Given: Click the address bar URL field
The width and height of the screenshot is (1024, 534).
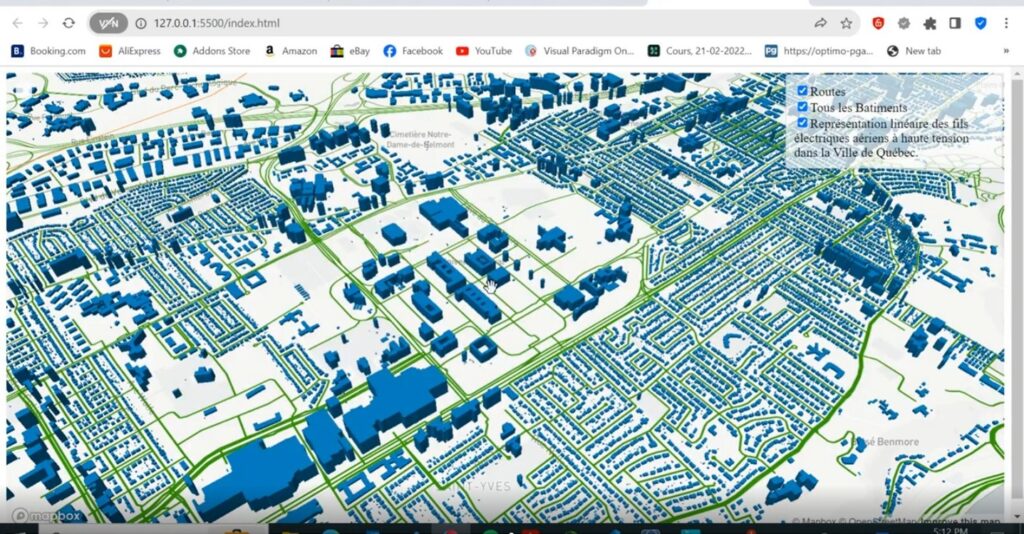Looking at the screenshot, I should [477, 24].
